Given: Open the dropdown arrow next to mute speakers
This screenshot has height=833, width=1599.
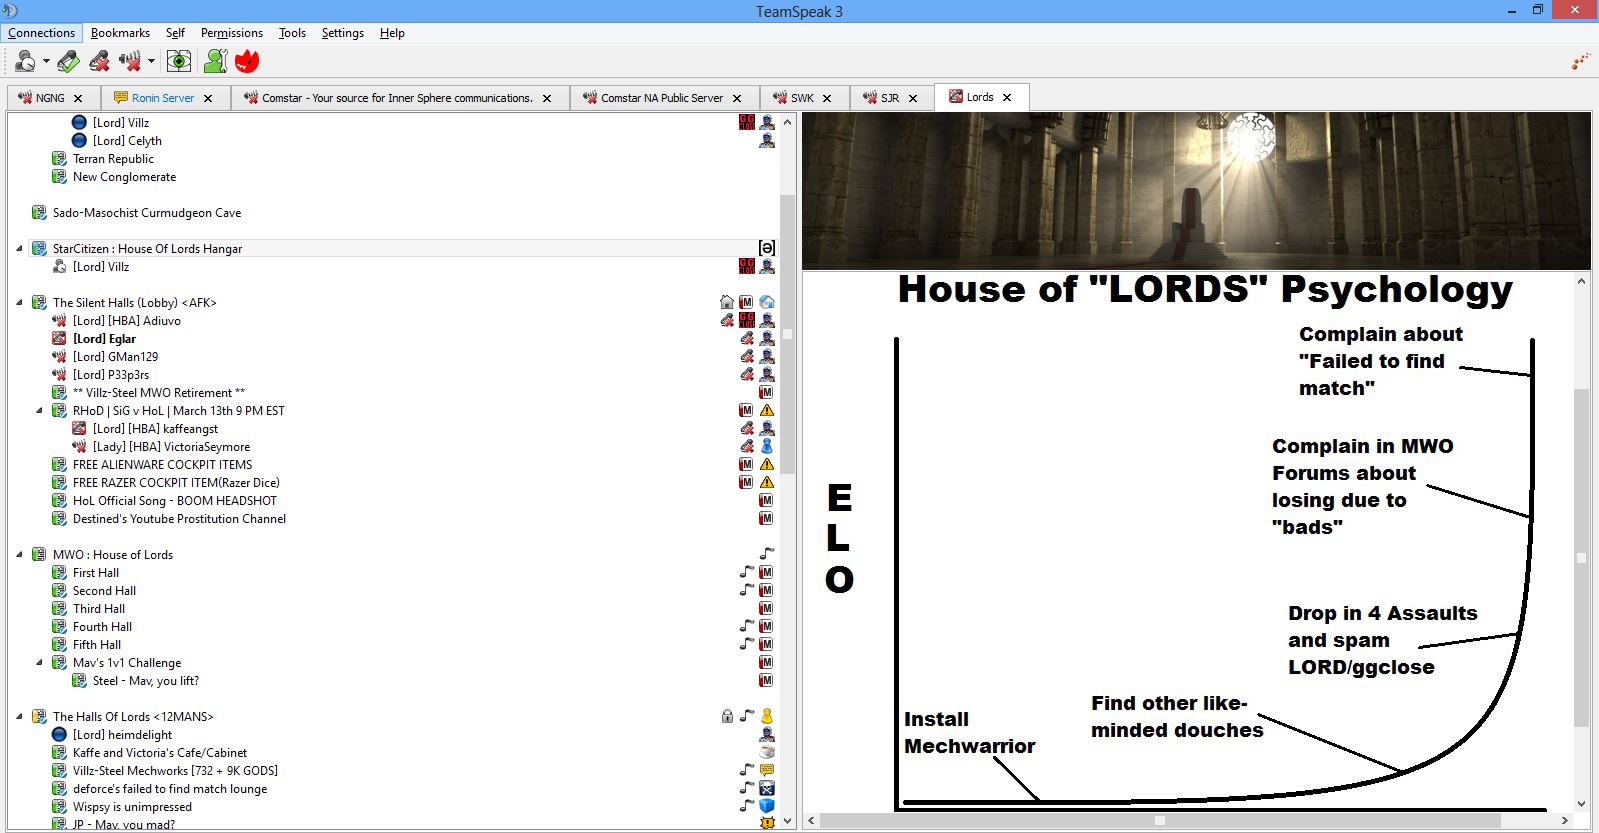Looking at the screenshot, I should 151,62.
